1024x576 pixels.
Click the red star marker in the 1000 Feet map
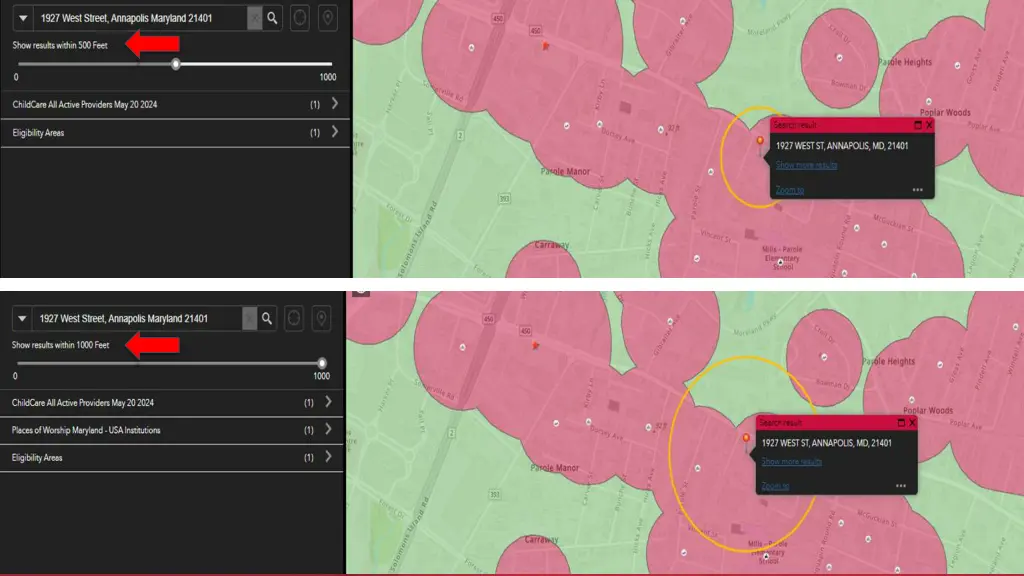pyautogui.click(x=535, y=345)
